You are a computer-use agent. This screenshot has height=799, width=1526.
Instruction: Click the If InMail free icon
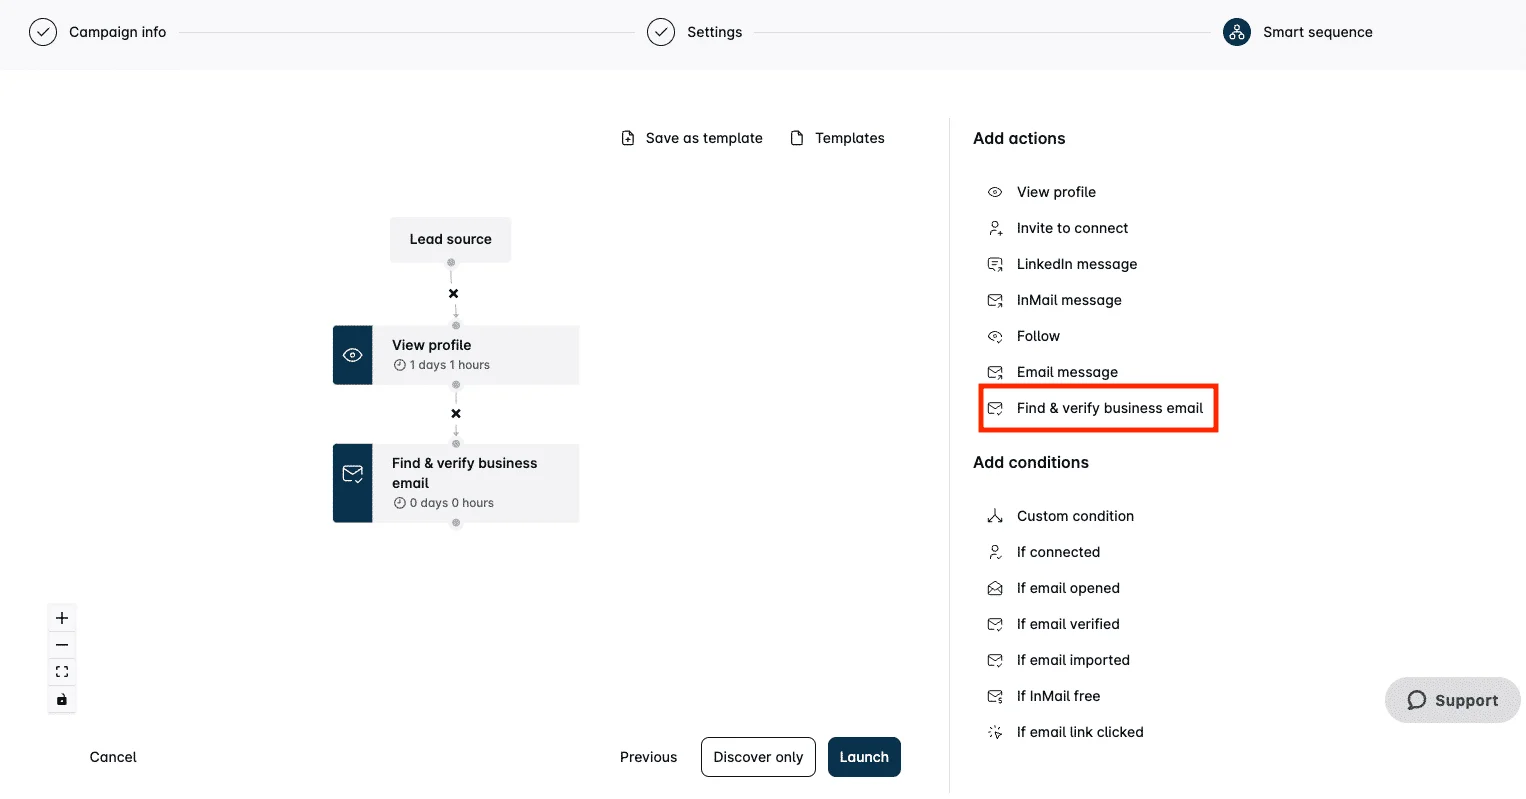[995, 696]
